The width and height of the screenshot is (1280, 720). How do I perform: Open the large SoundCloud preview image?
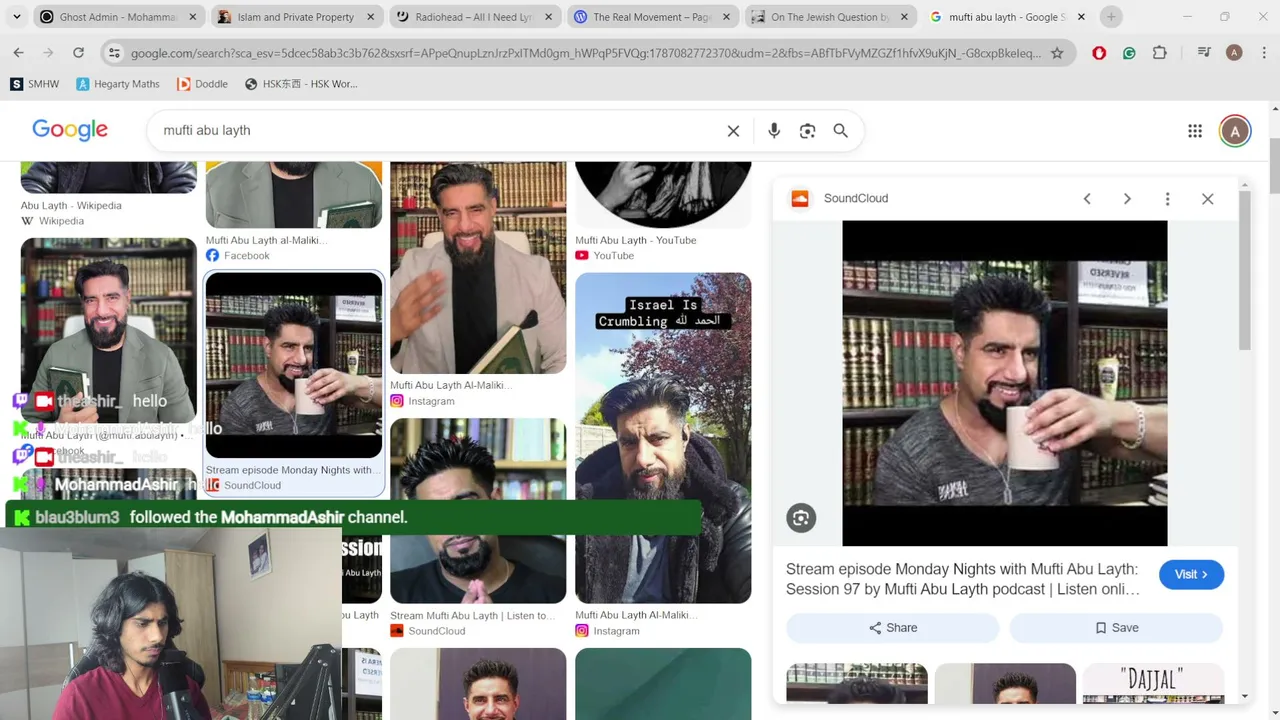tap(1004, 383)
